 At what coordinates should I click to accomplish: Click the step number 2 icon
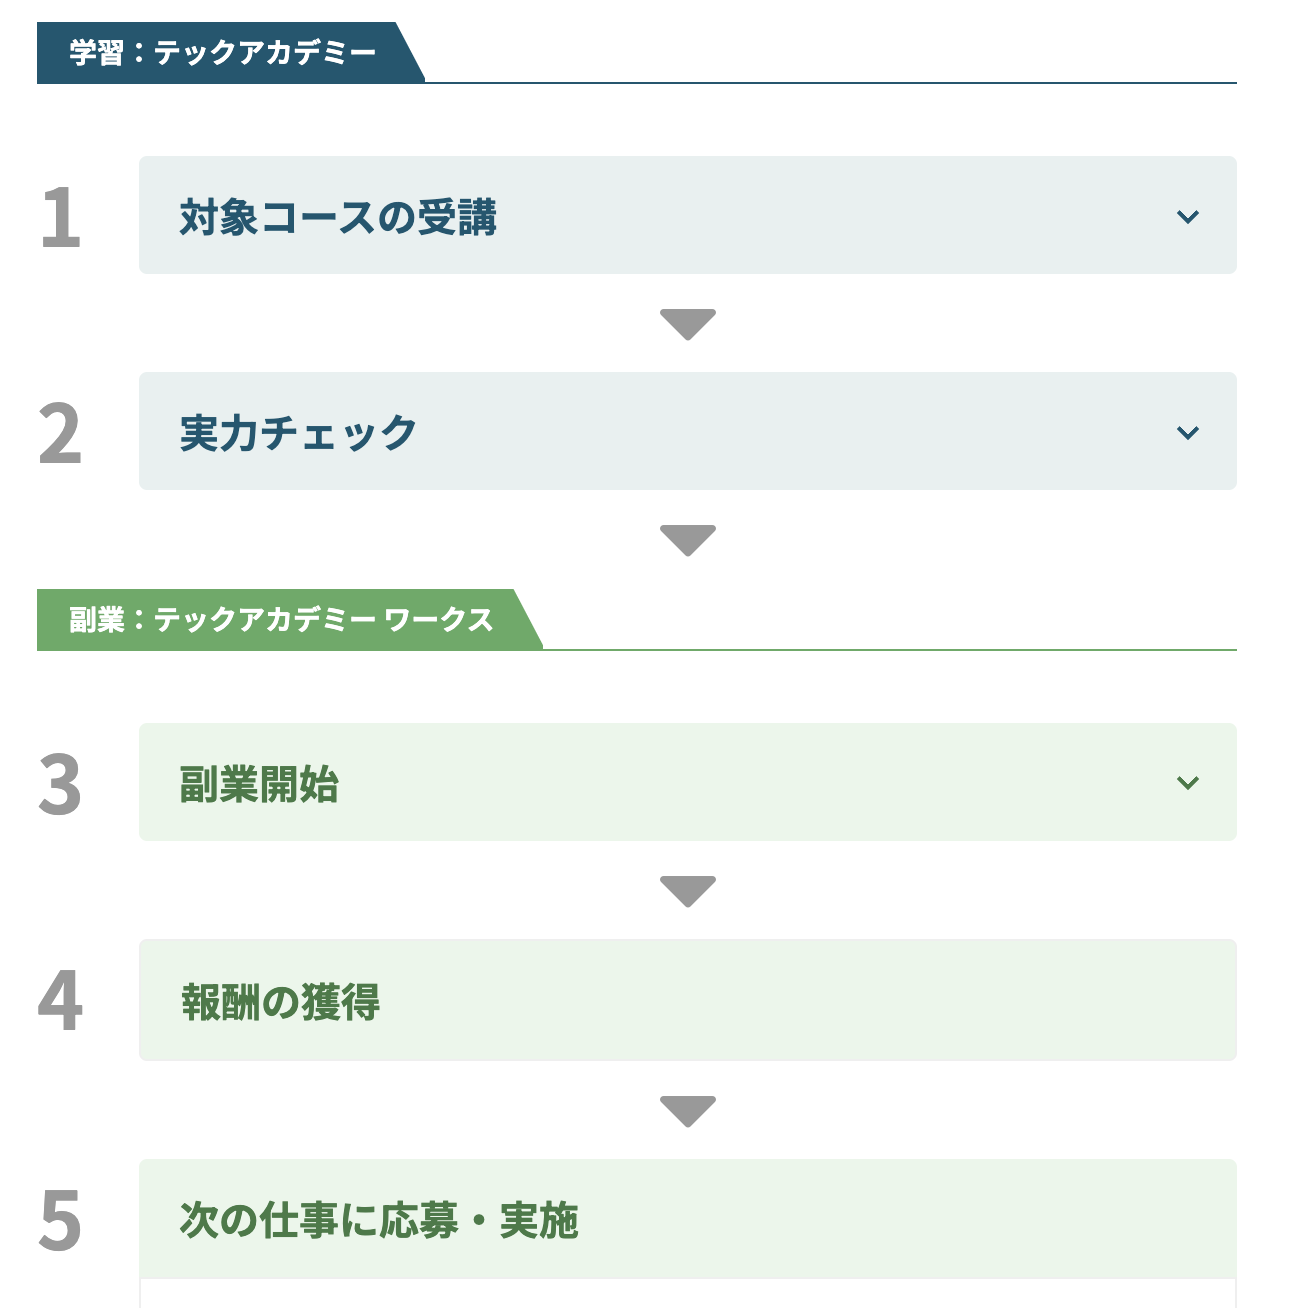(60, 434)
